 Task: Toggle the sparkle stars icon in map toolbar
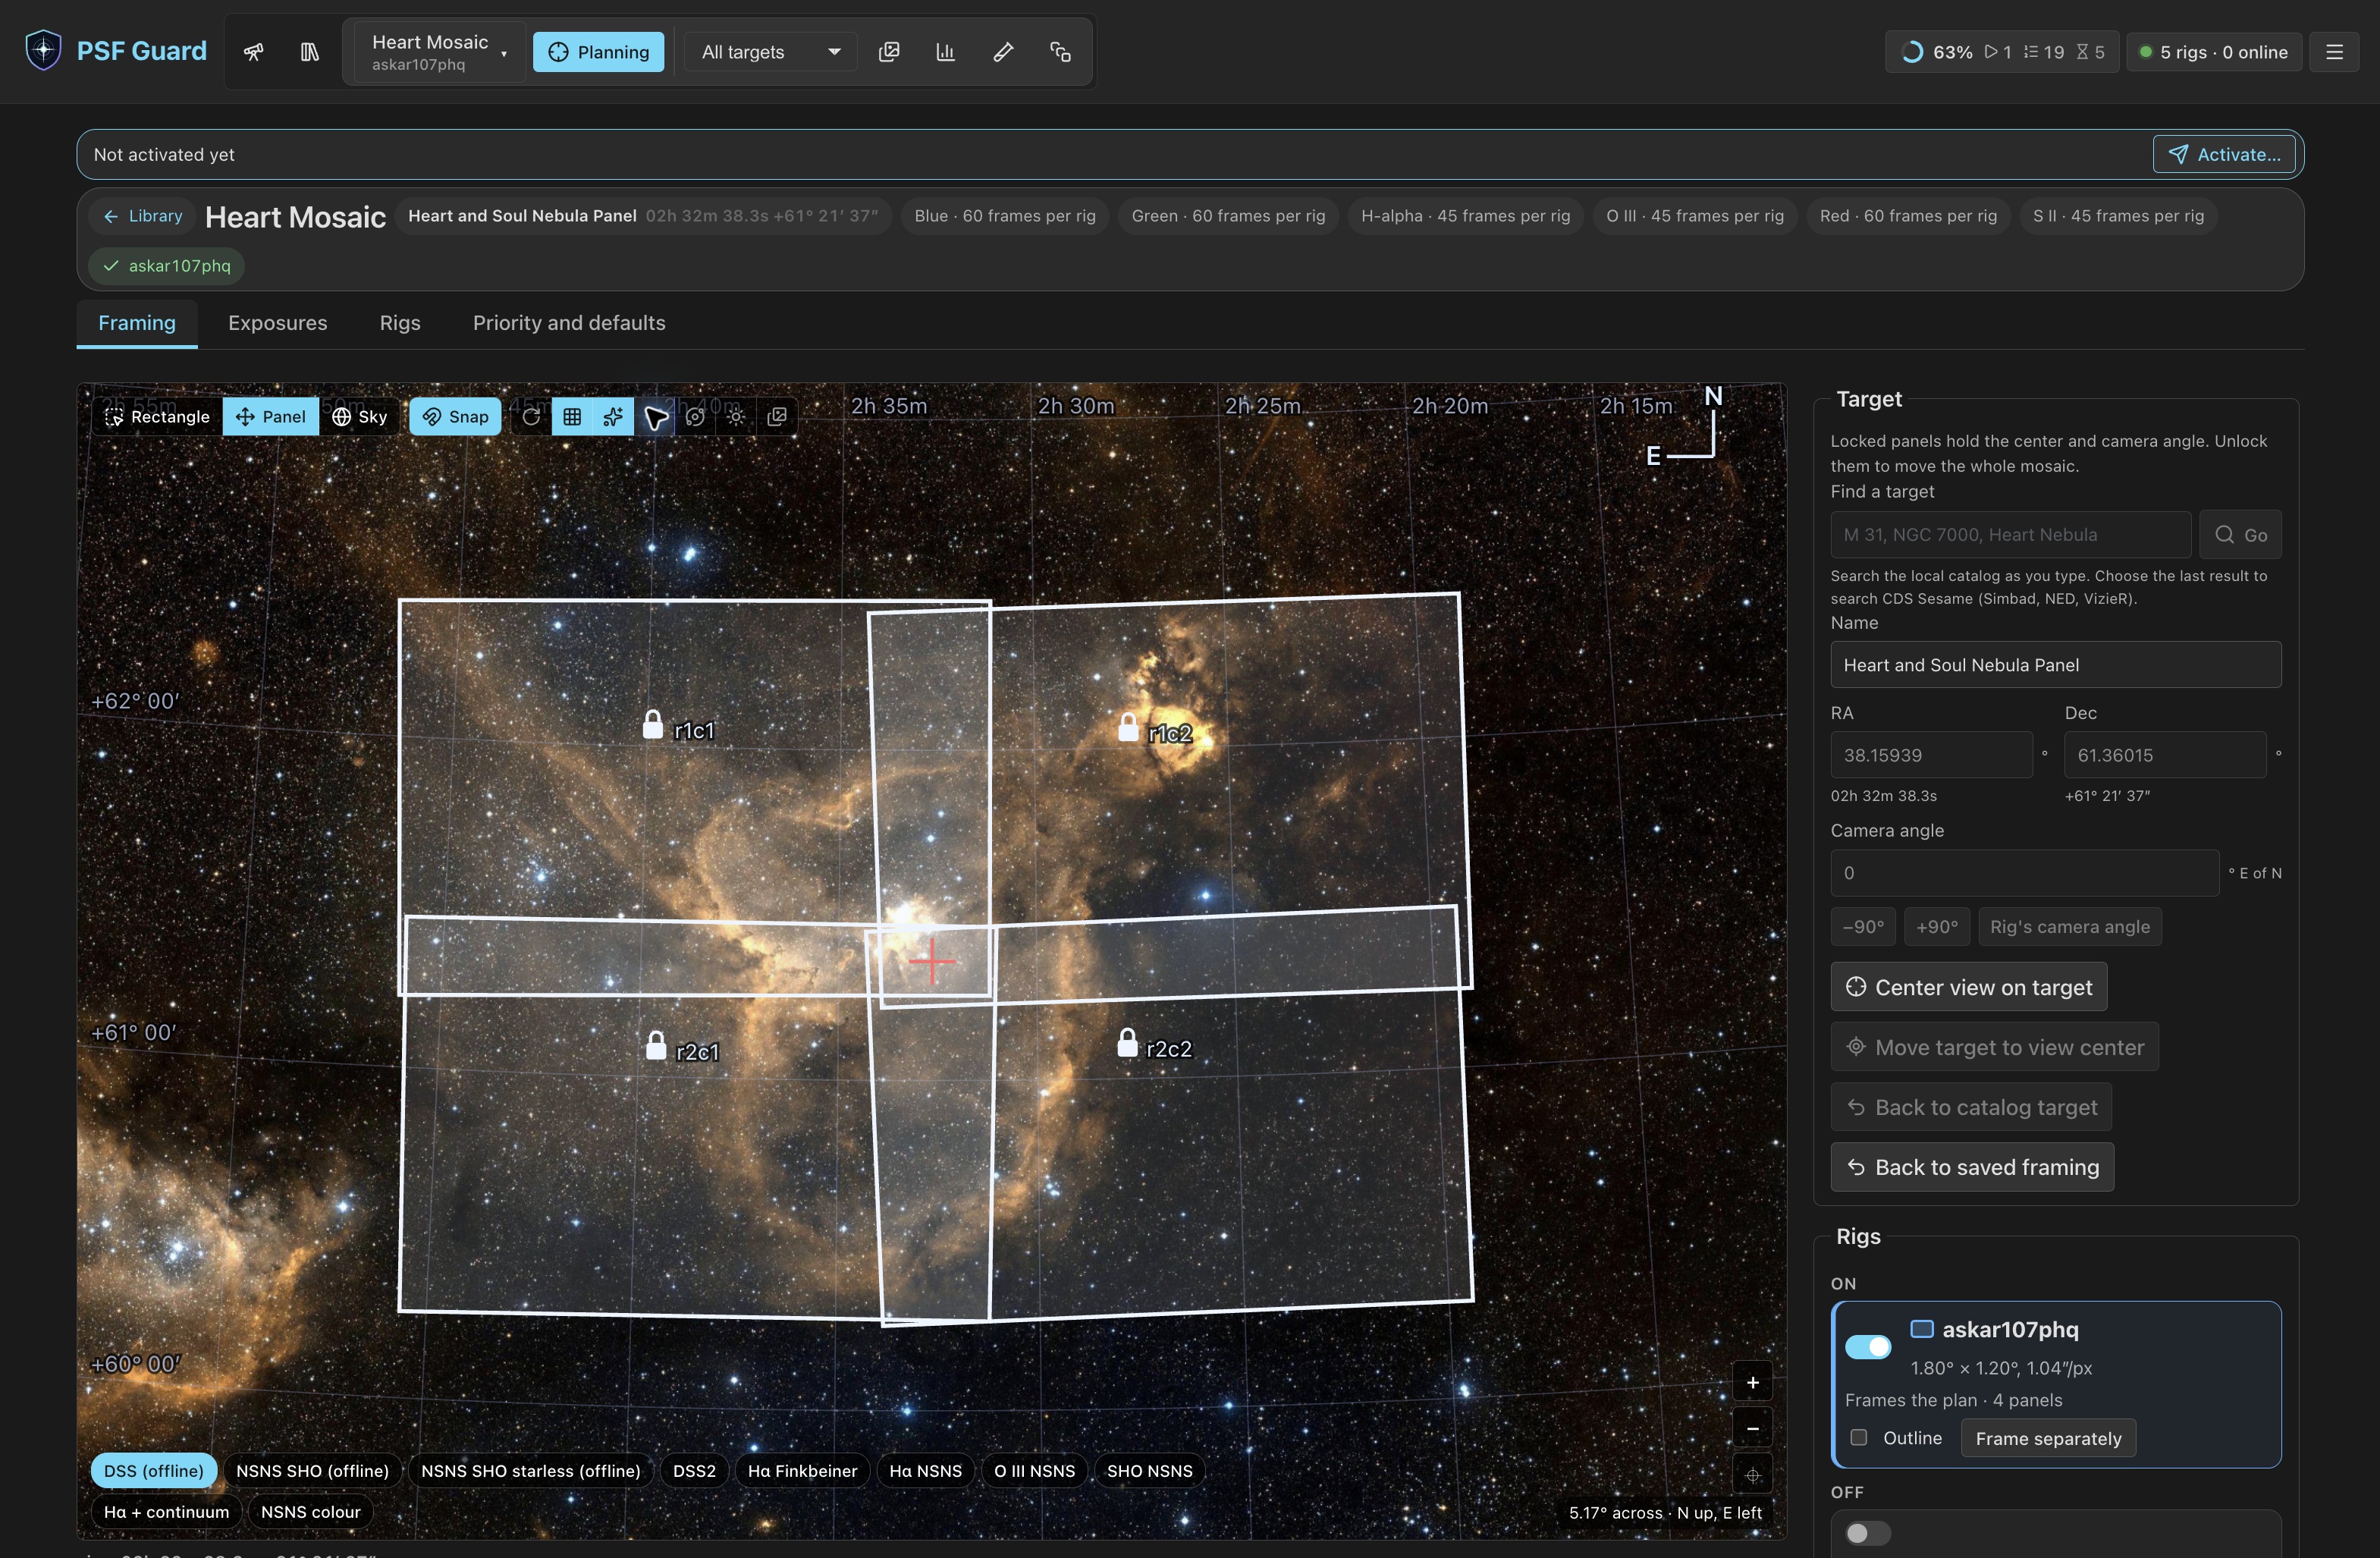coord(613,417)
